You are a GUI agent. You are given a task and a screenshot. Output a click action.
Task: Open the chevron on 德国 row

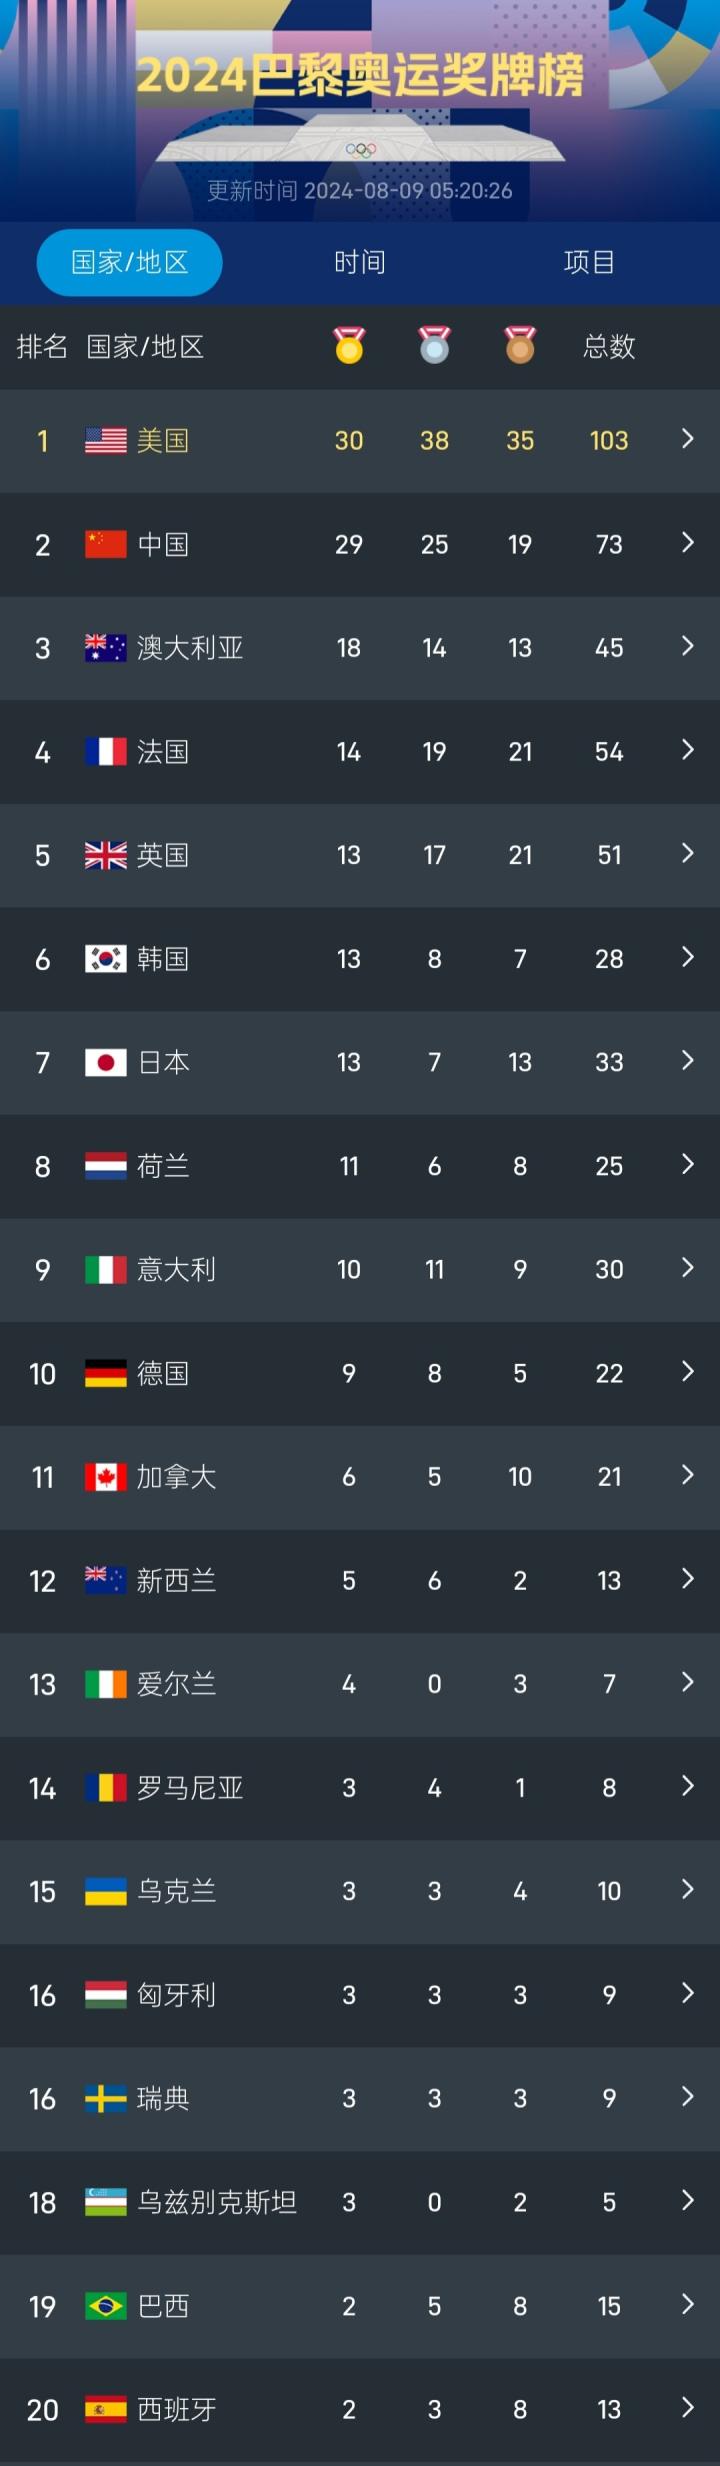coord(687,1371)
